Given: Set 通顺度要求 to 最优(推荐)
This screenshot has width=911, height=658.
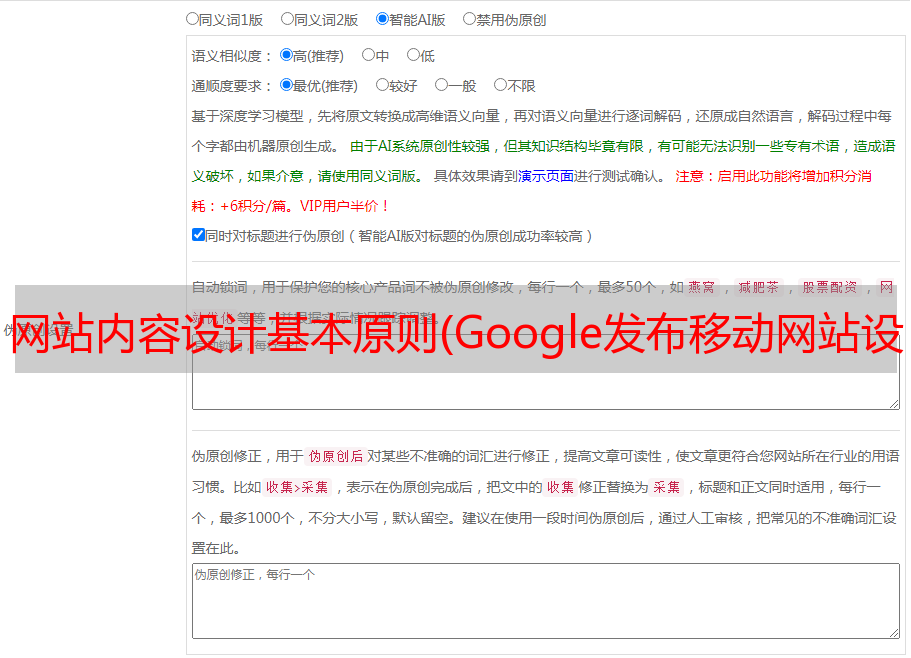Looking at the screenshot, I should (x=287, y=86).
